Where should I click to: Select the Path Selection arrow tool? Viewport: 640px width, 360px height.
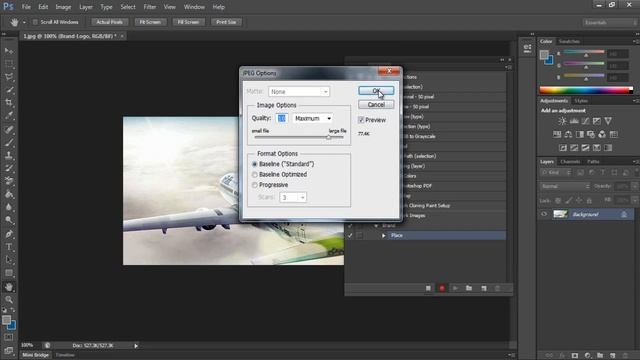(x=9, y=260)
